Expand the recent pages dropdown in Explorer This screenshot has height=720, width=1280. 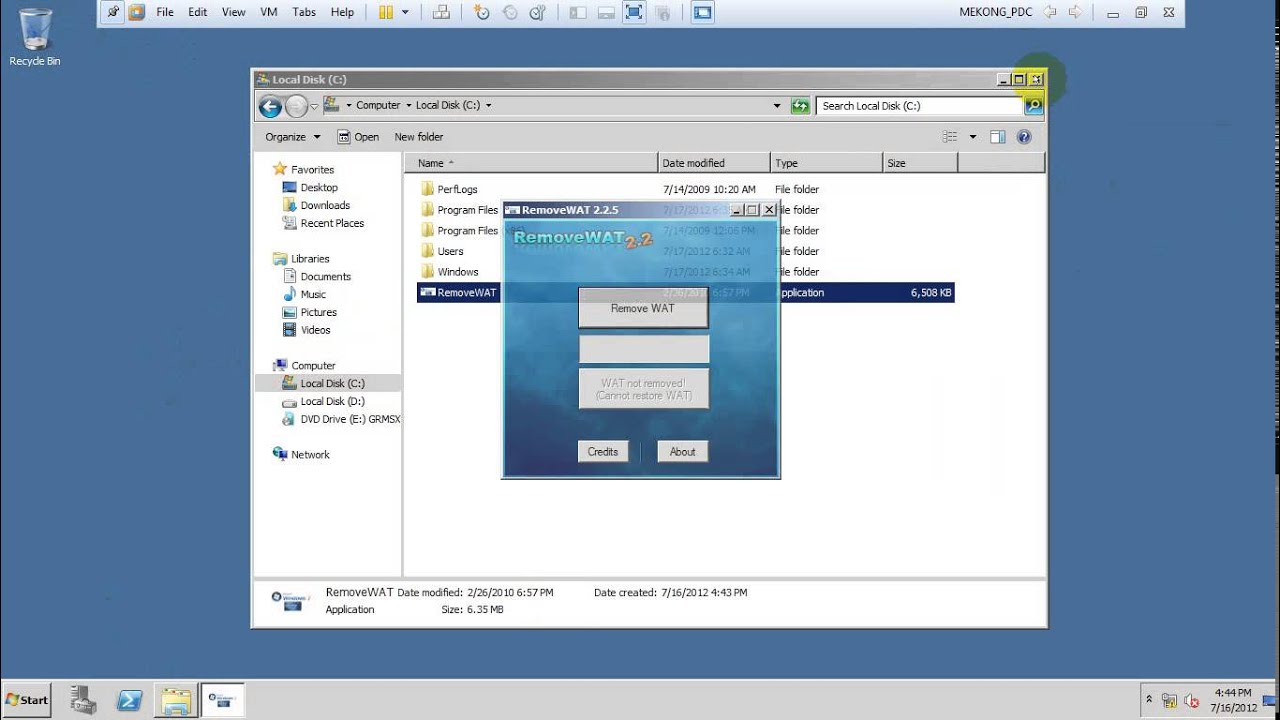[x=314, y=106]
